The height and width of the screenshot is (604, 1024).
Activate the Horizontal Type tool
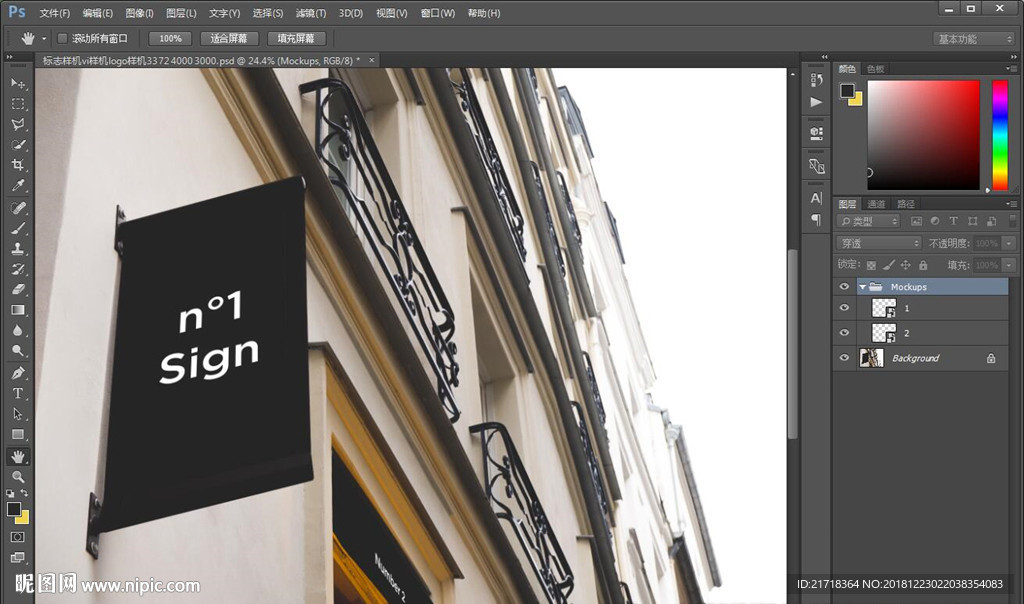coord(18,393)
